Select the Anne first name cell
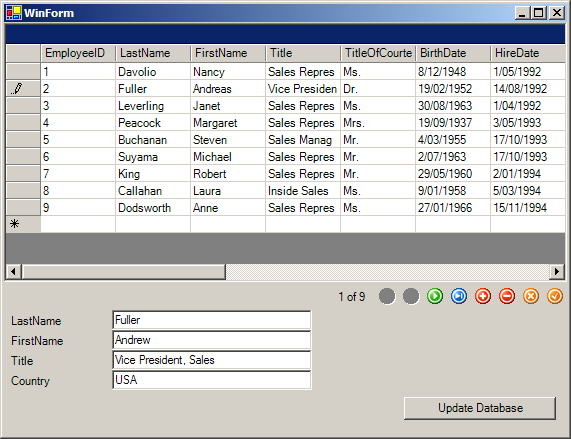This screenshot has width=571, height=439. pyautogui.click(x=228, y=207)
